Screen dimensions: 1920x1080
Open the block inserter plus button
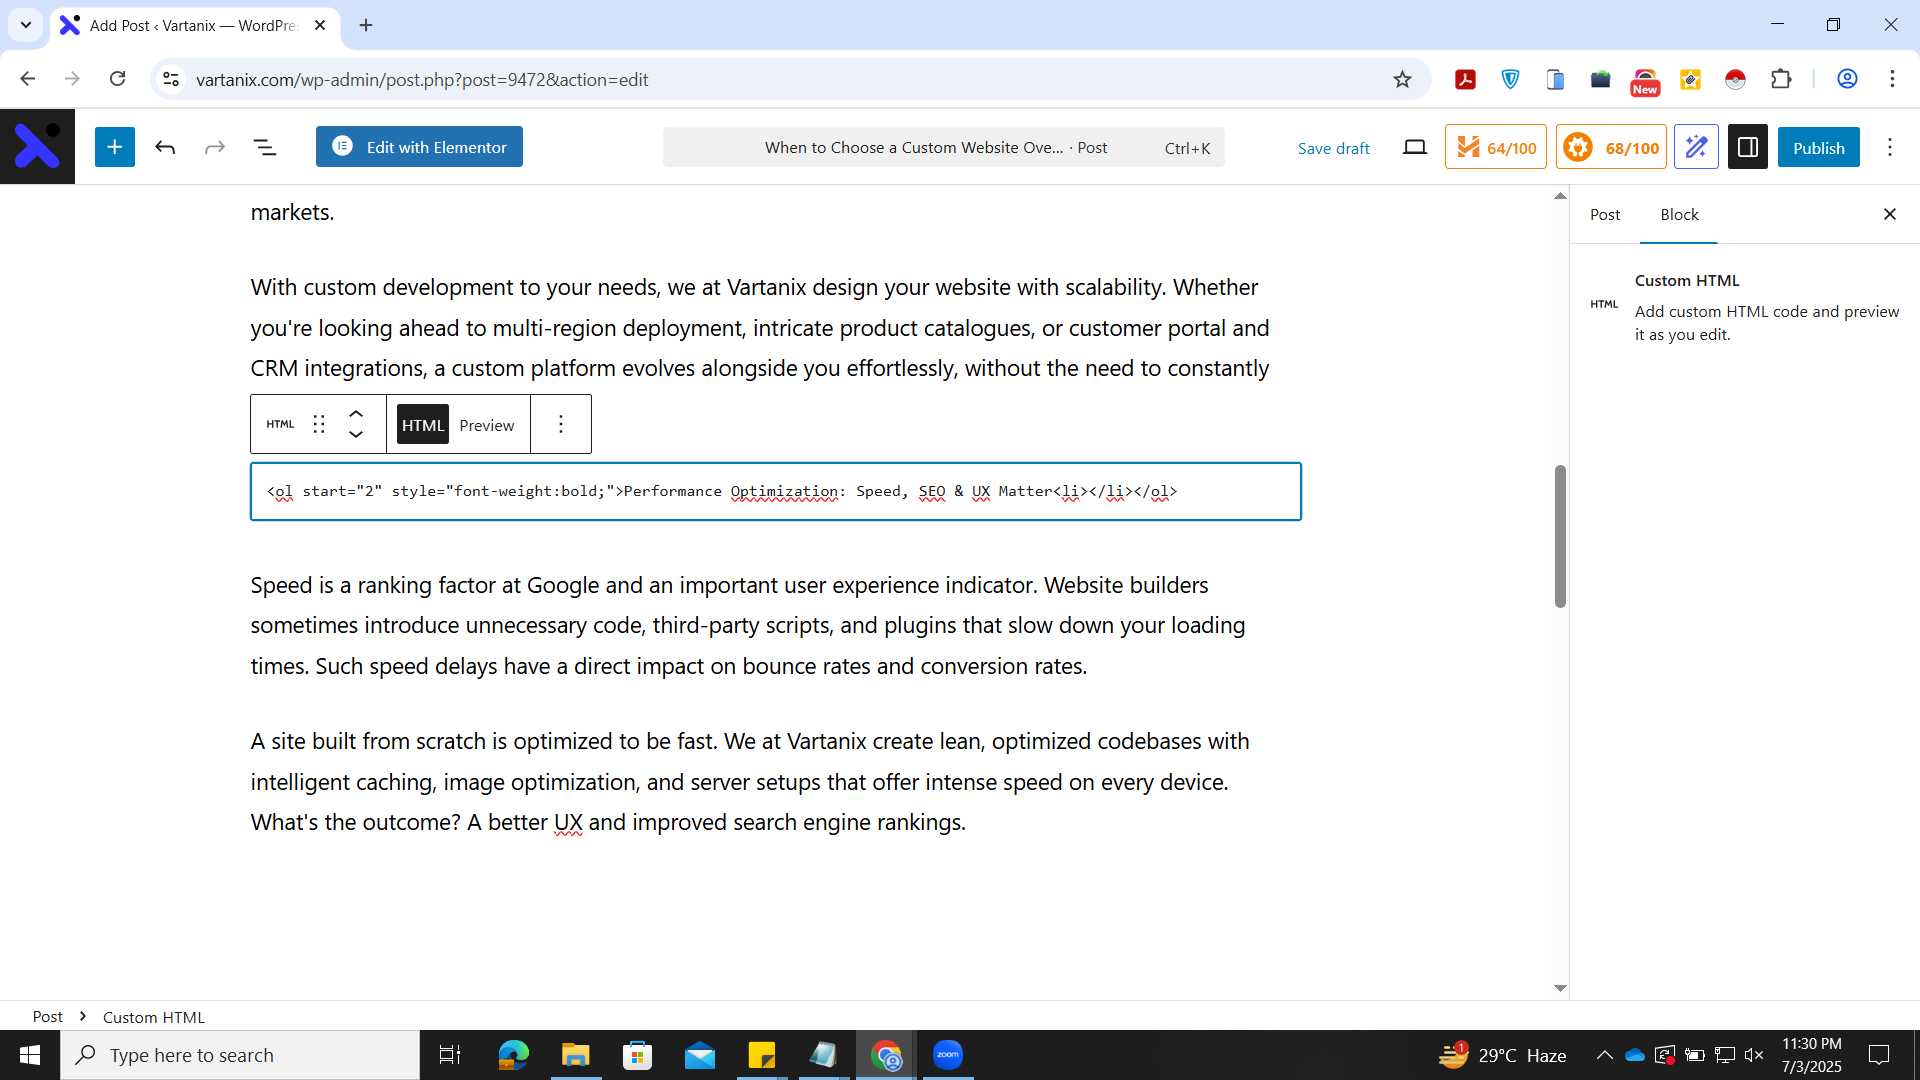[115, 147]
